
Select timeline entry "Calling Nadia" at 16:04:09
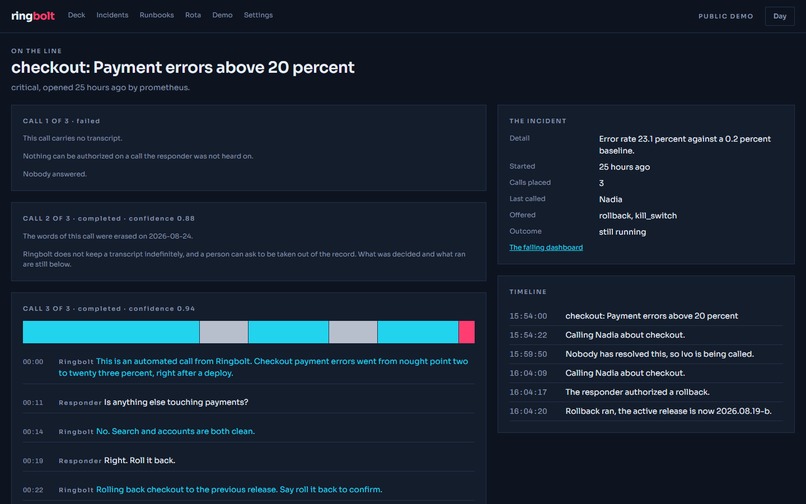646,373
